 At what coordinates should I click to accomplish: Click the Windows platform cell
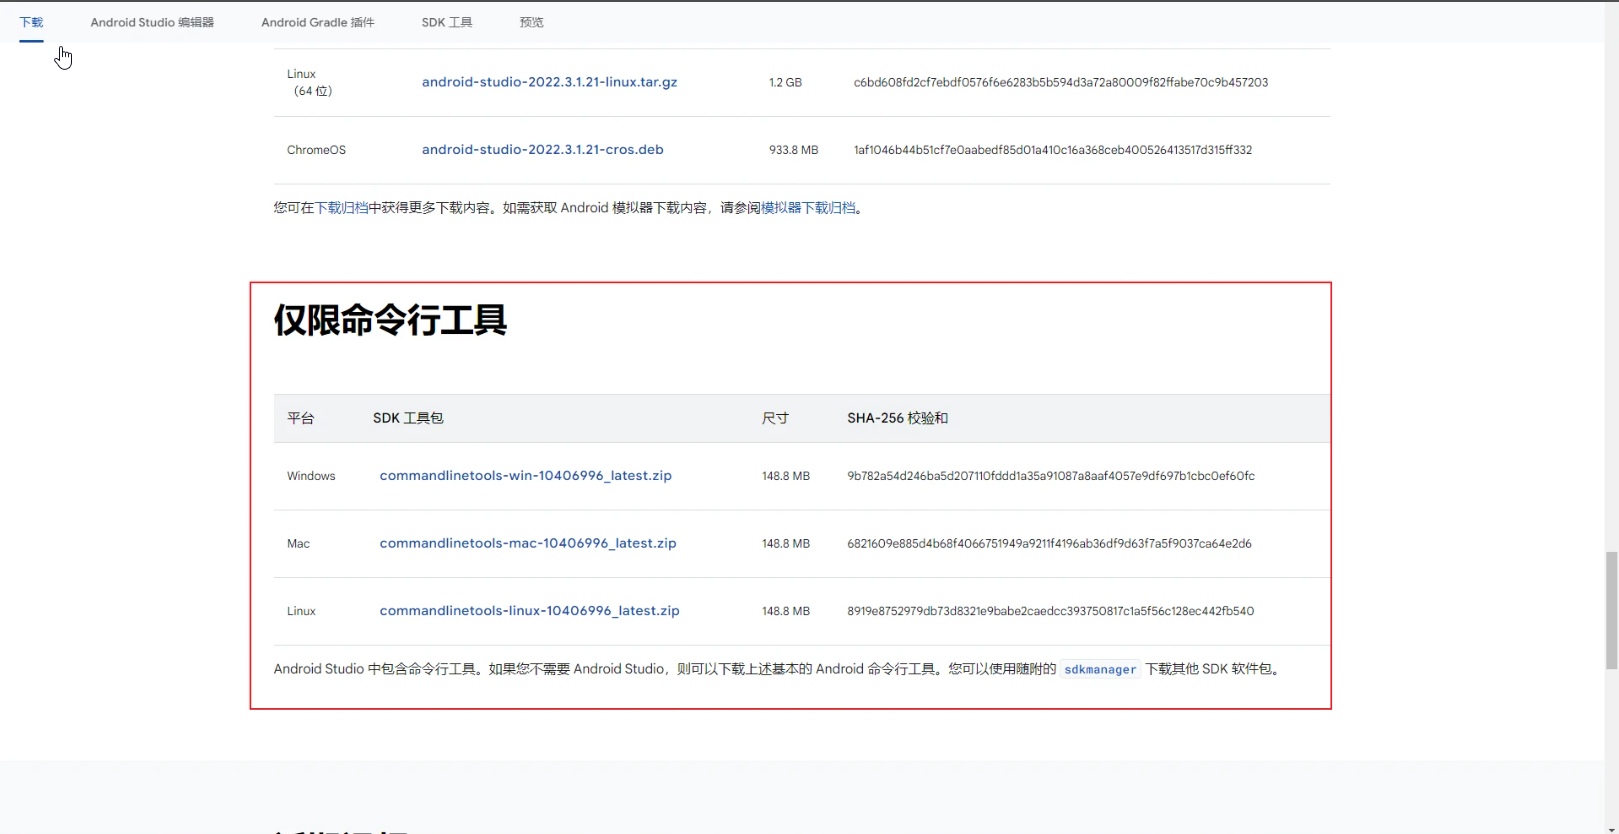point(311,476)
